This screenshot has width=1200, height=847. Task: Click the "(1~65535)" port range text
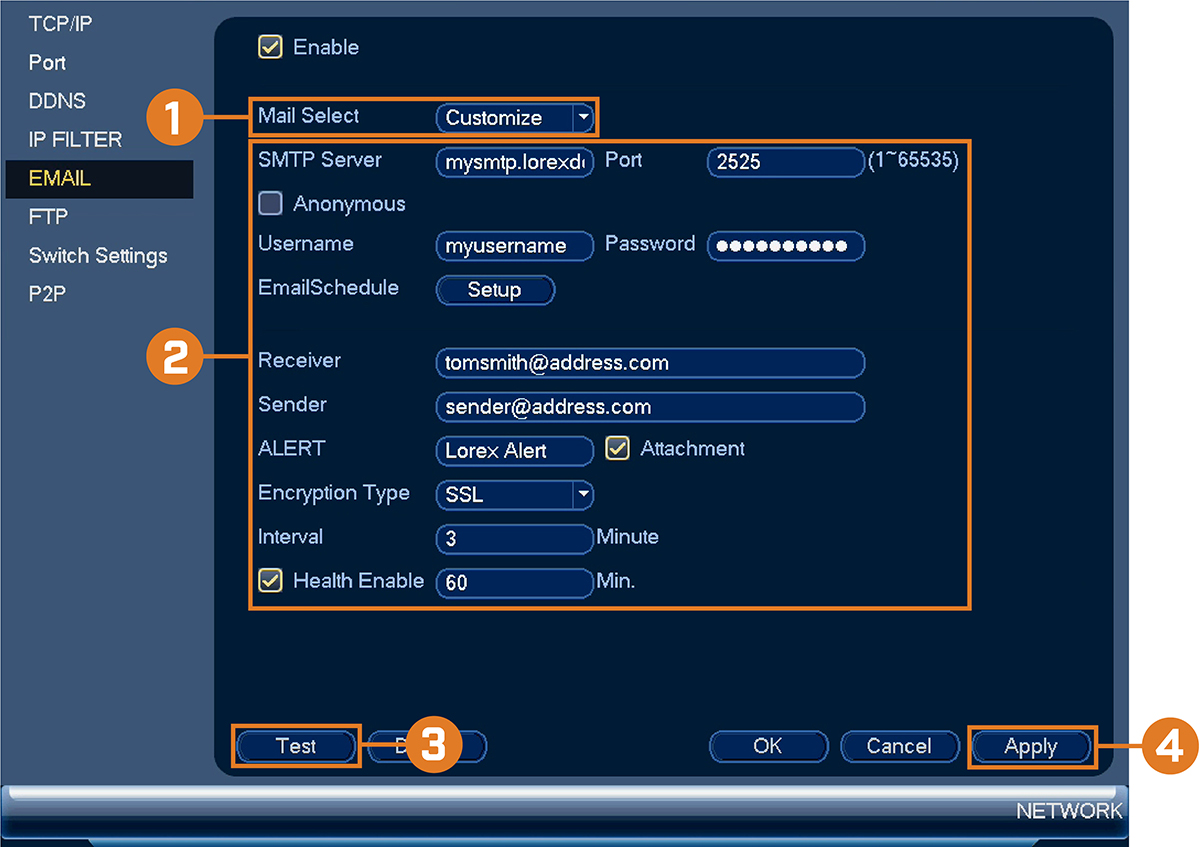(913, 160)
